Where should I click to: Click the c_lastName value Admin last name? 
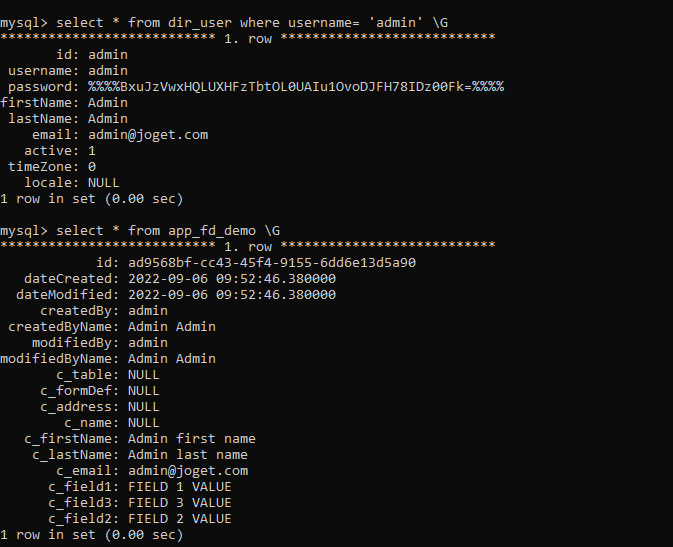tap(188, 455)
